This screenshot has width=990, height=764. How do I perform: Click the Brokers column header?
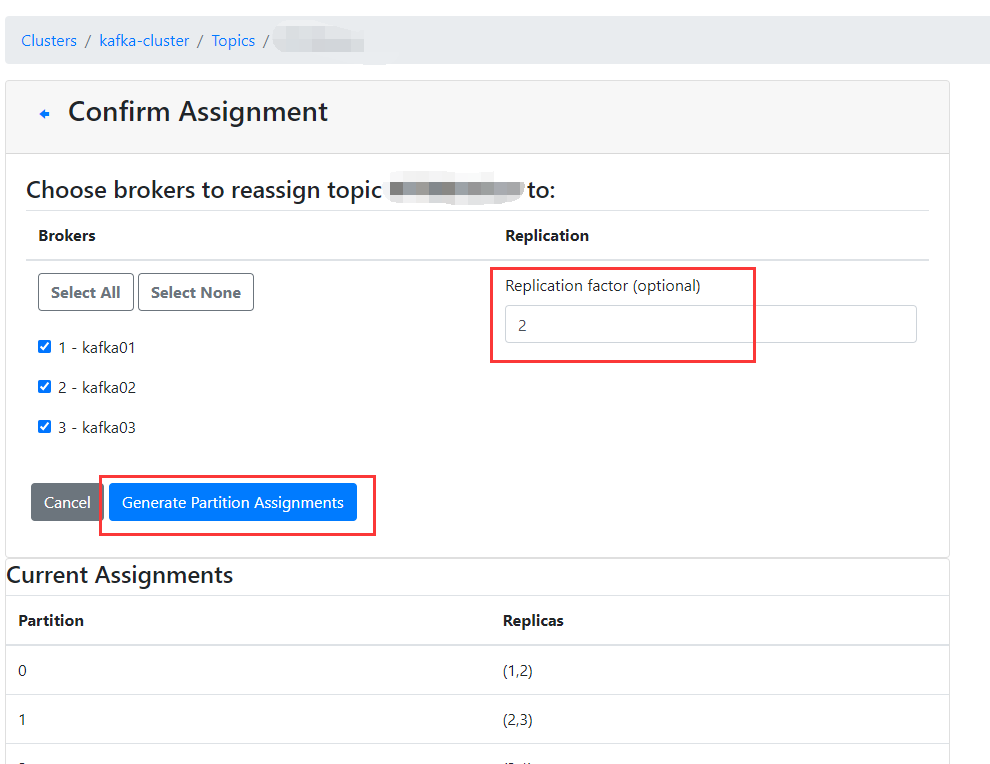point(66,235)
